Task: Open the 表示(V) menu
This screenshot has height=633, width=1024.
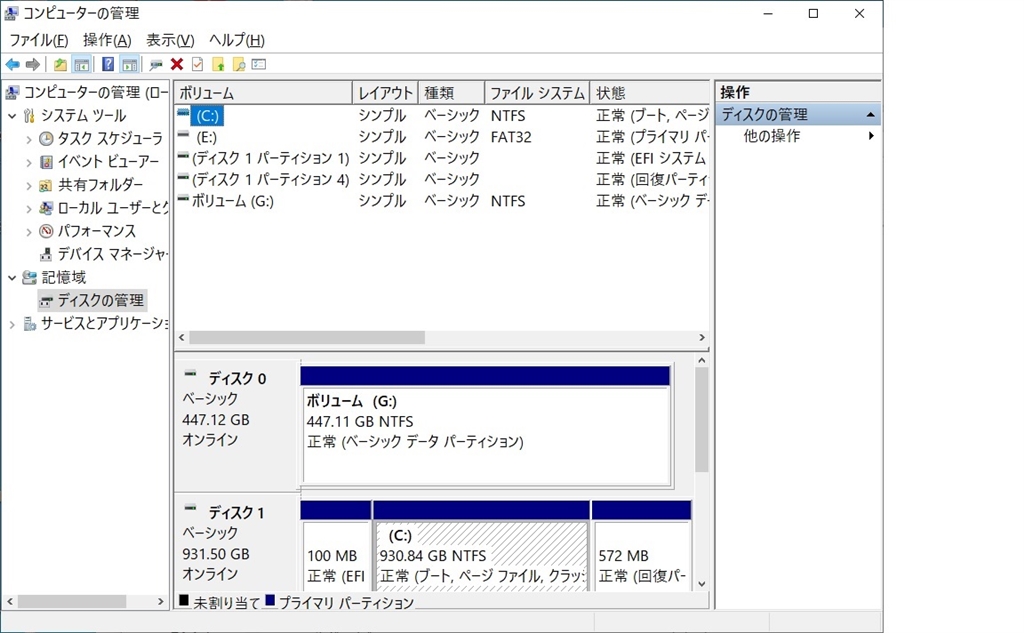Action: coord(170,41)
